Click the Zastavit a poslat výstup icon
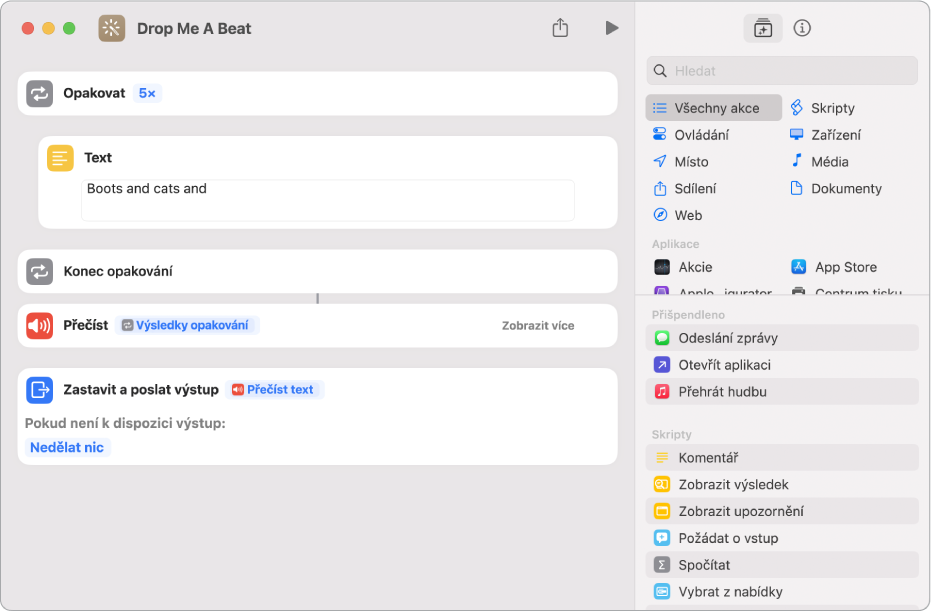This screenshot has width=931, height=612. coord(40,390)
